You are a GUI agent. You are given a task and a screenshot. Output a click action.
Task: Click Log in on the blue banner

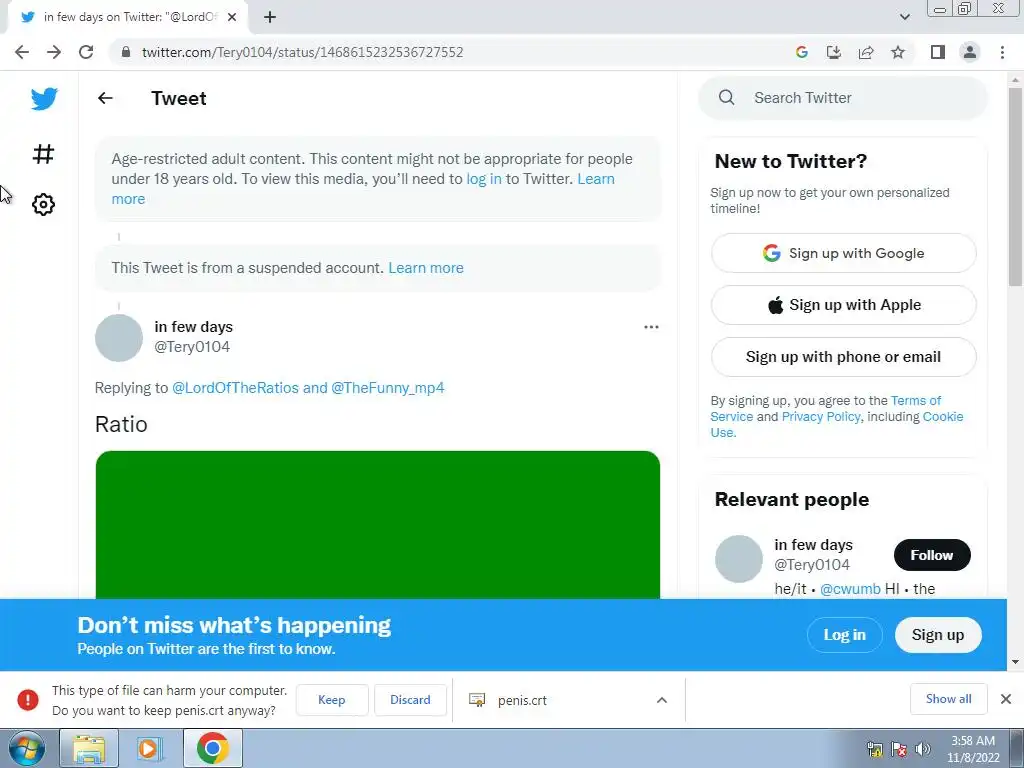pos(844,635)
